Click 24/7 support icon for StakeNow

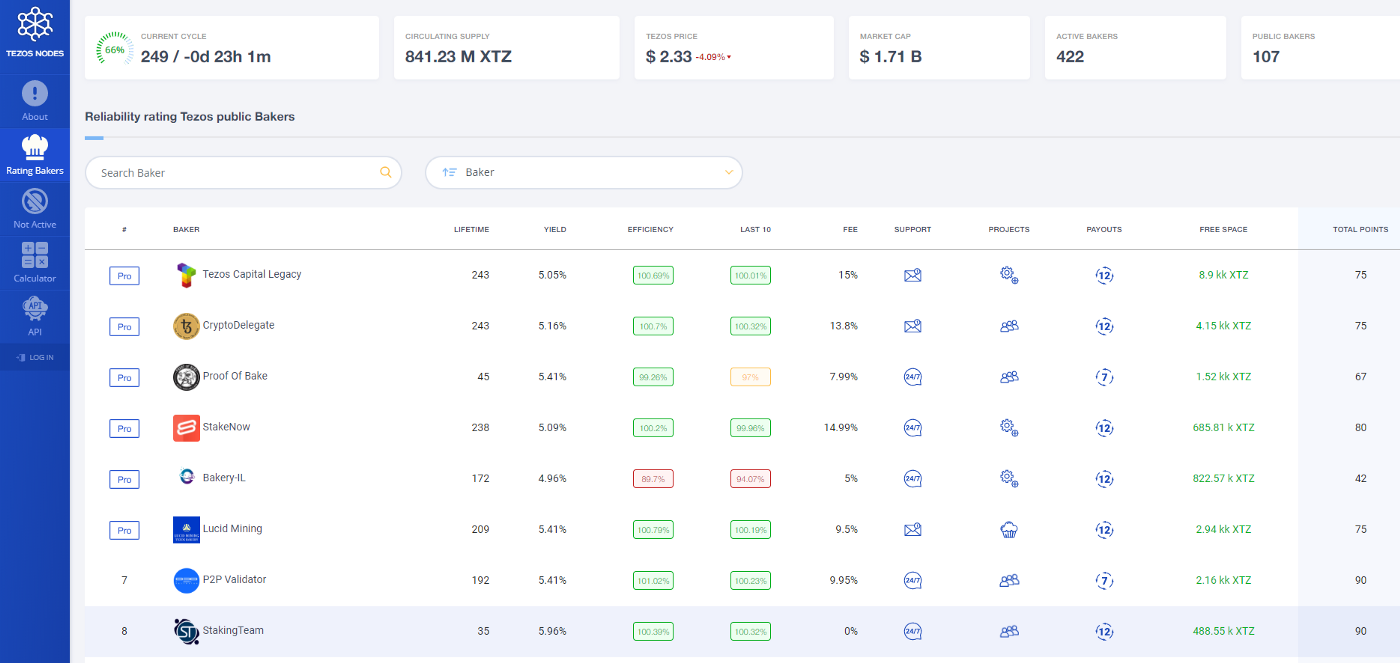coord(912,428)
